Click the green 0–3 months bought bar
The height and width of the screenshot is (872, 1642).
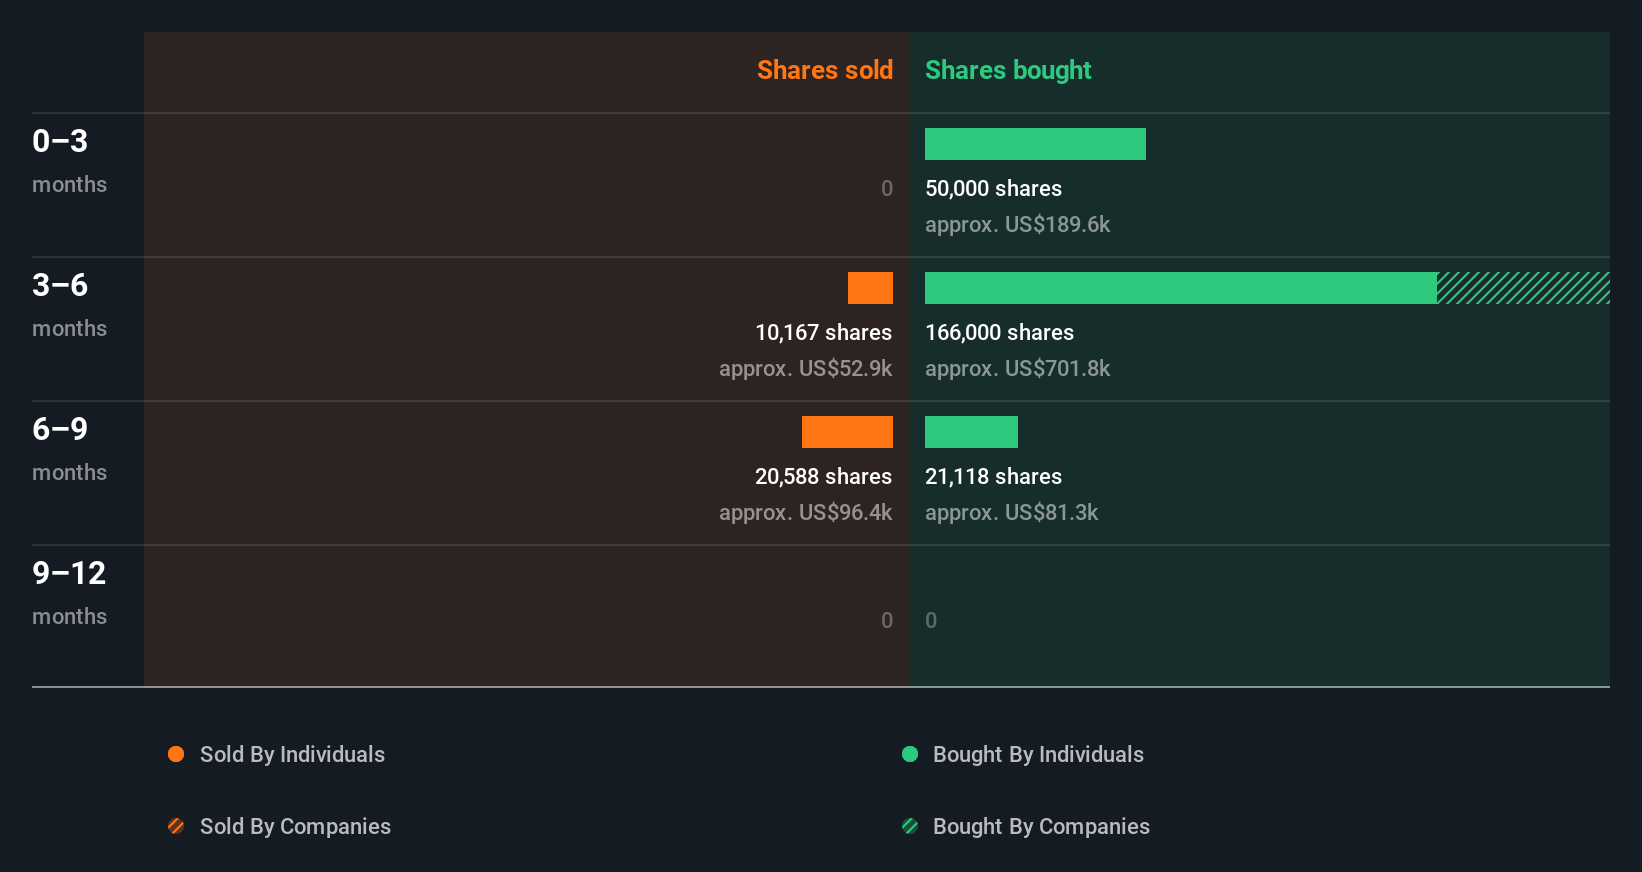click(1035, 144)
